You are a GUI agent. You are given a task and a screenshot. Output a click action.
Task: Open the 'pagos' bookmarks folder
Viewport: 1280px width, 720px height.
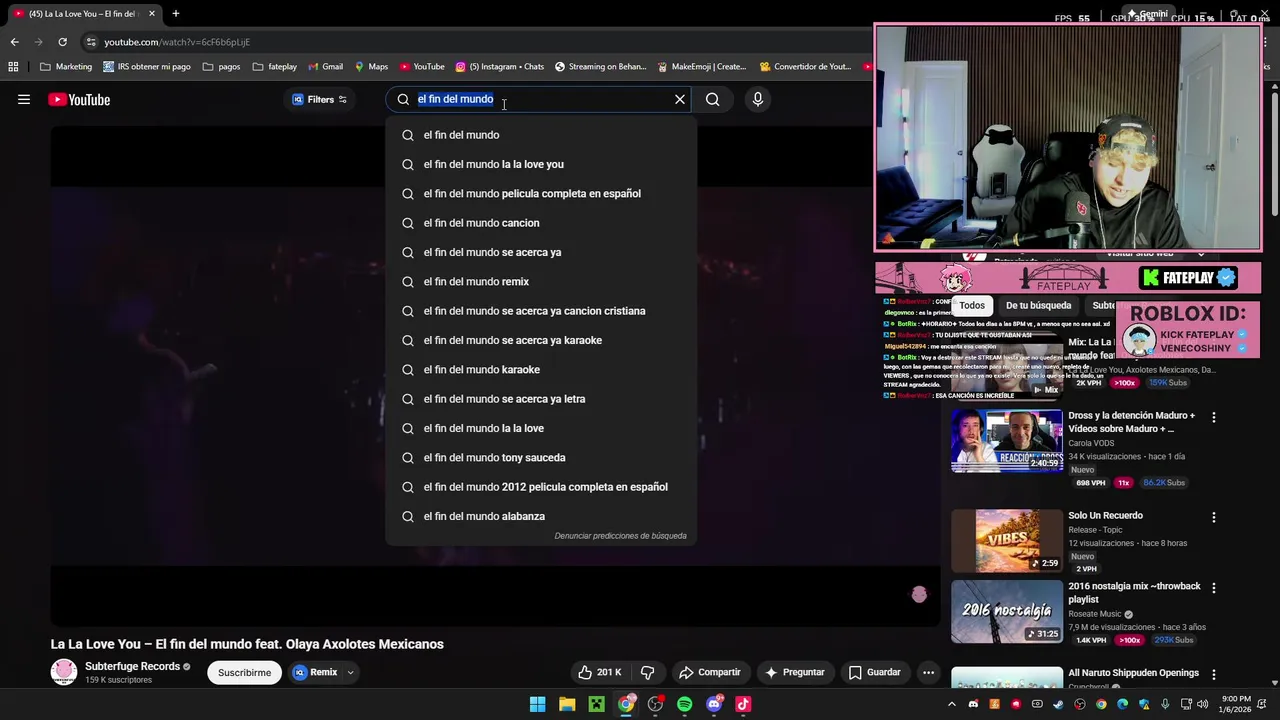(221, 67)
